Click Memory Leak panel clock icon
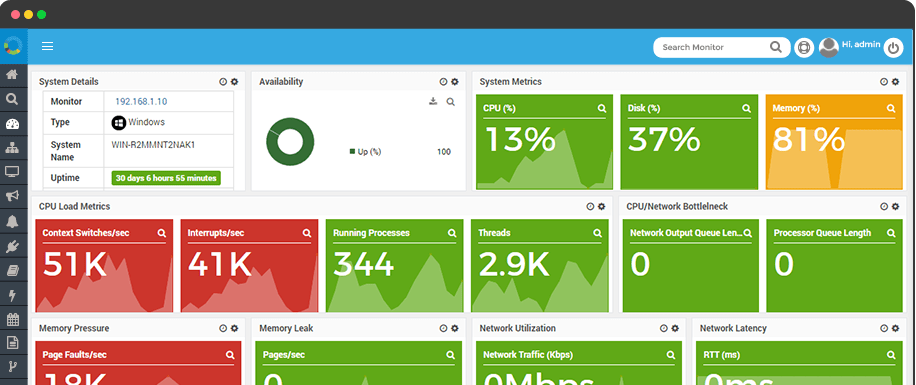The width and height of the screenshot is (916, 385). click(x=443, y=328)
